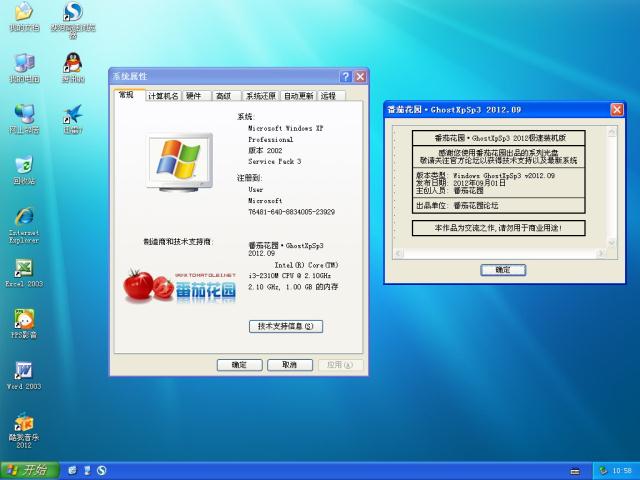640x480 pixels.
Task: Close the 系统属性 dialog window
Action: 360,76
